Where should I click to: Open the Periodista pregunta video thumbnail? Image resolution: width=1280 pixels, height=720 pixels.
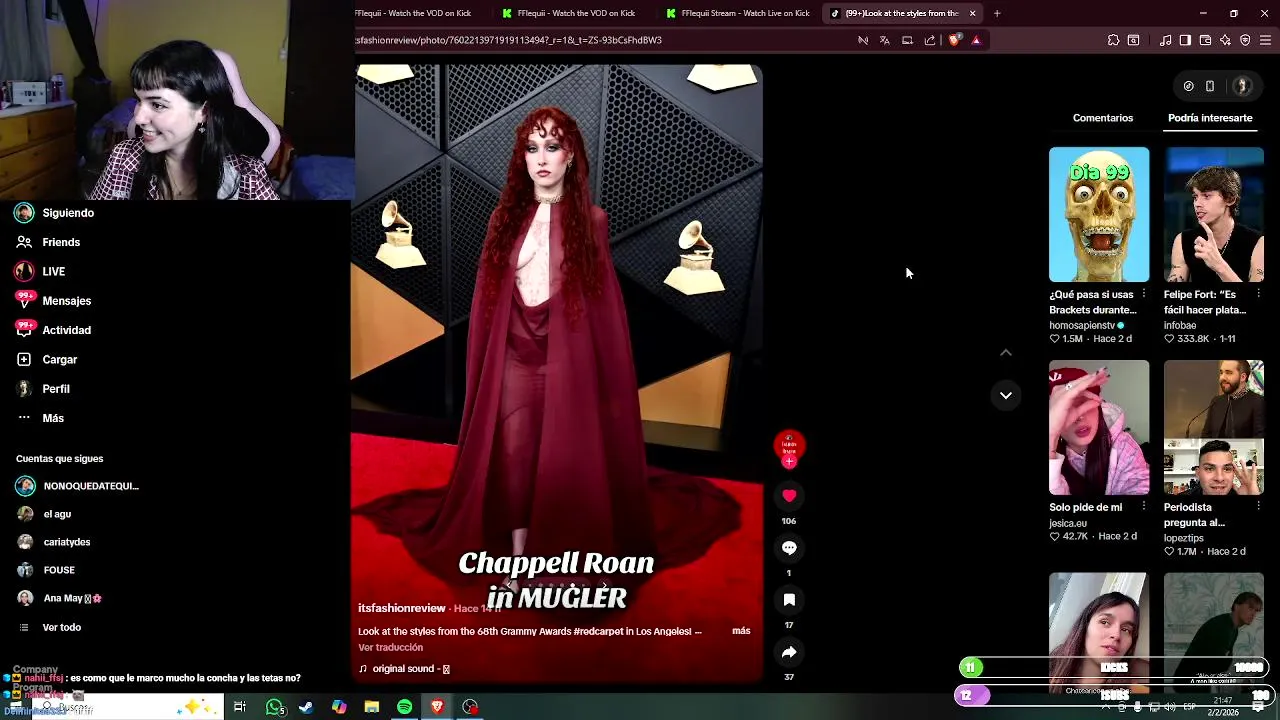(1214, 427)
